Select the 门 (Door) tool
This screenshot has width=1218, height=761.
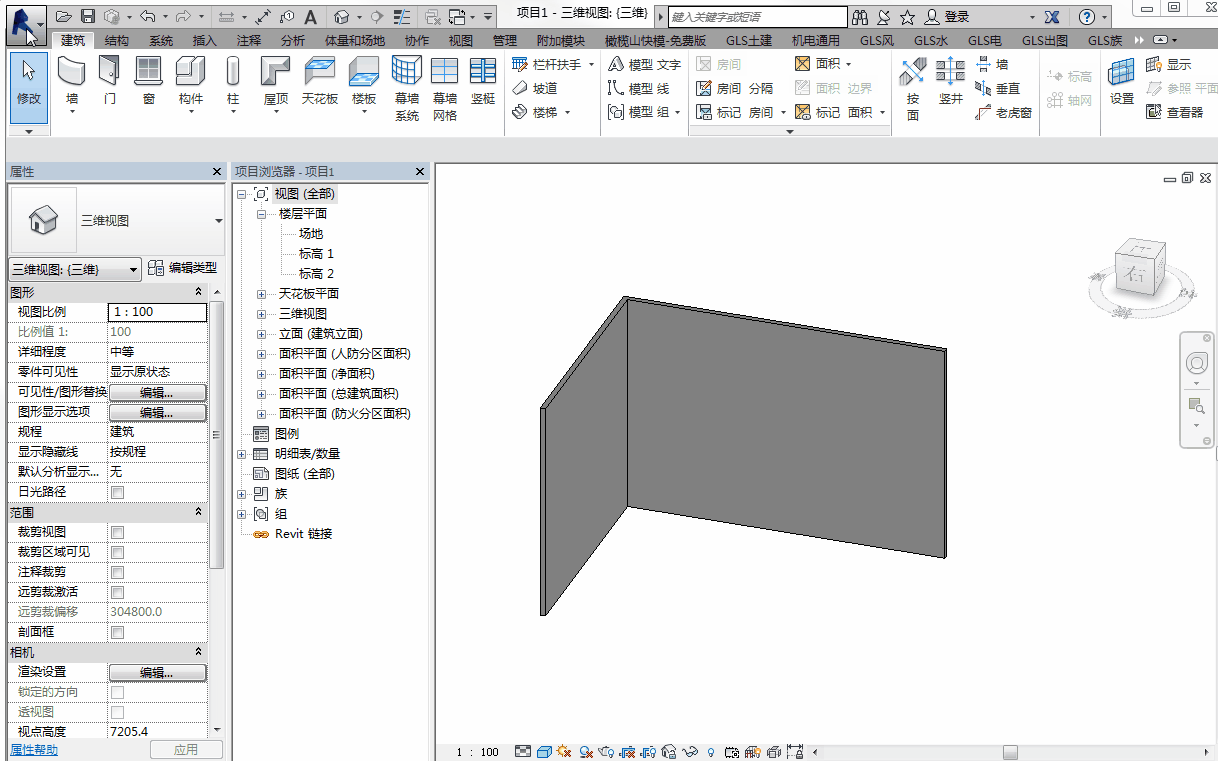tap(110, 81)
